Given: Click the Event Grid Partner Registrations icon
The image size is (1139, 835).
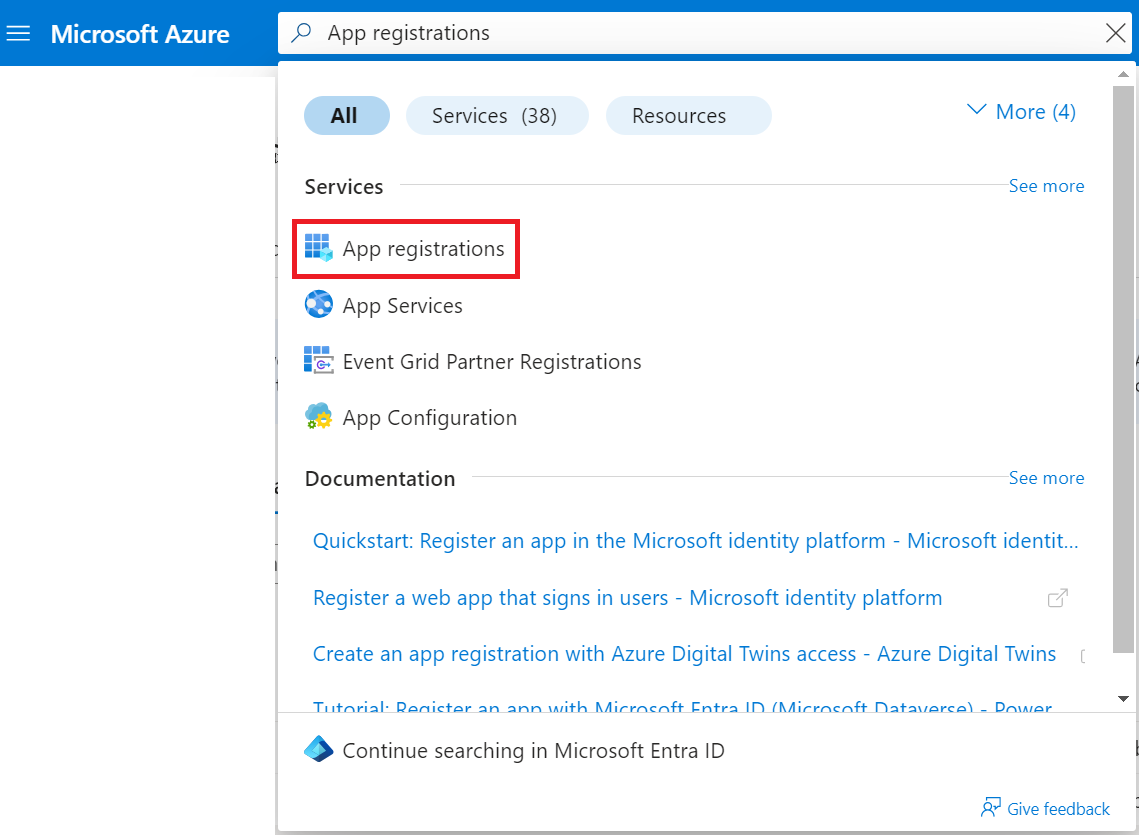Looking at the screenshot, I should 318,361.
